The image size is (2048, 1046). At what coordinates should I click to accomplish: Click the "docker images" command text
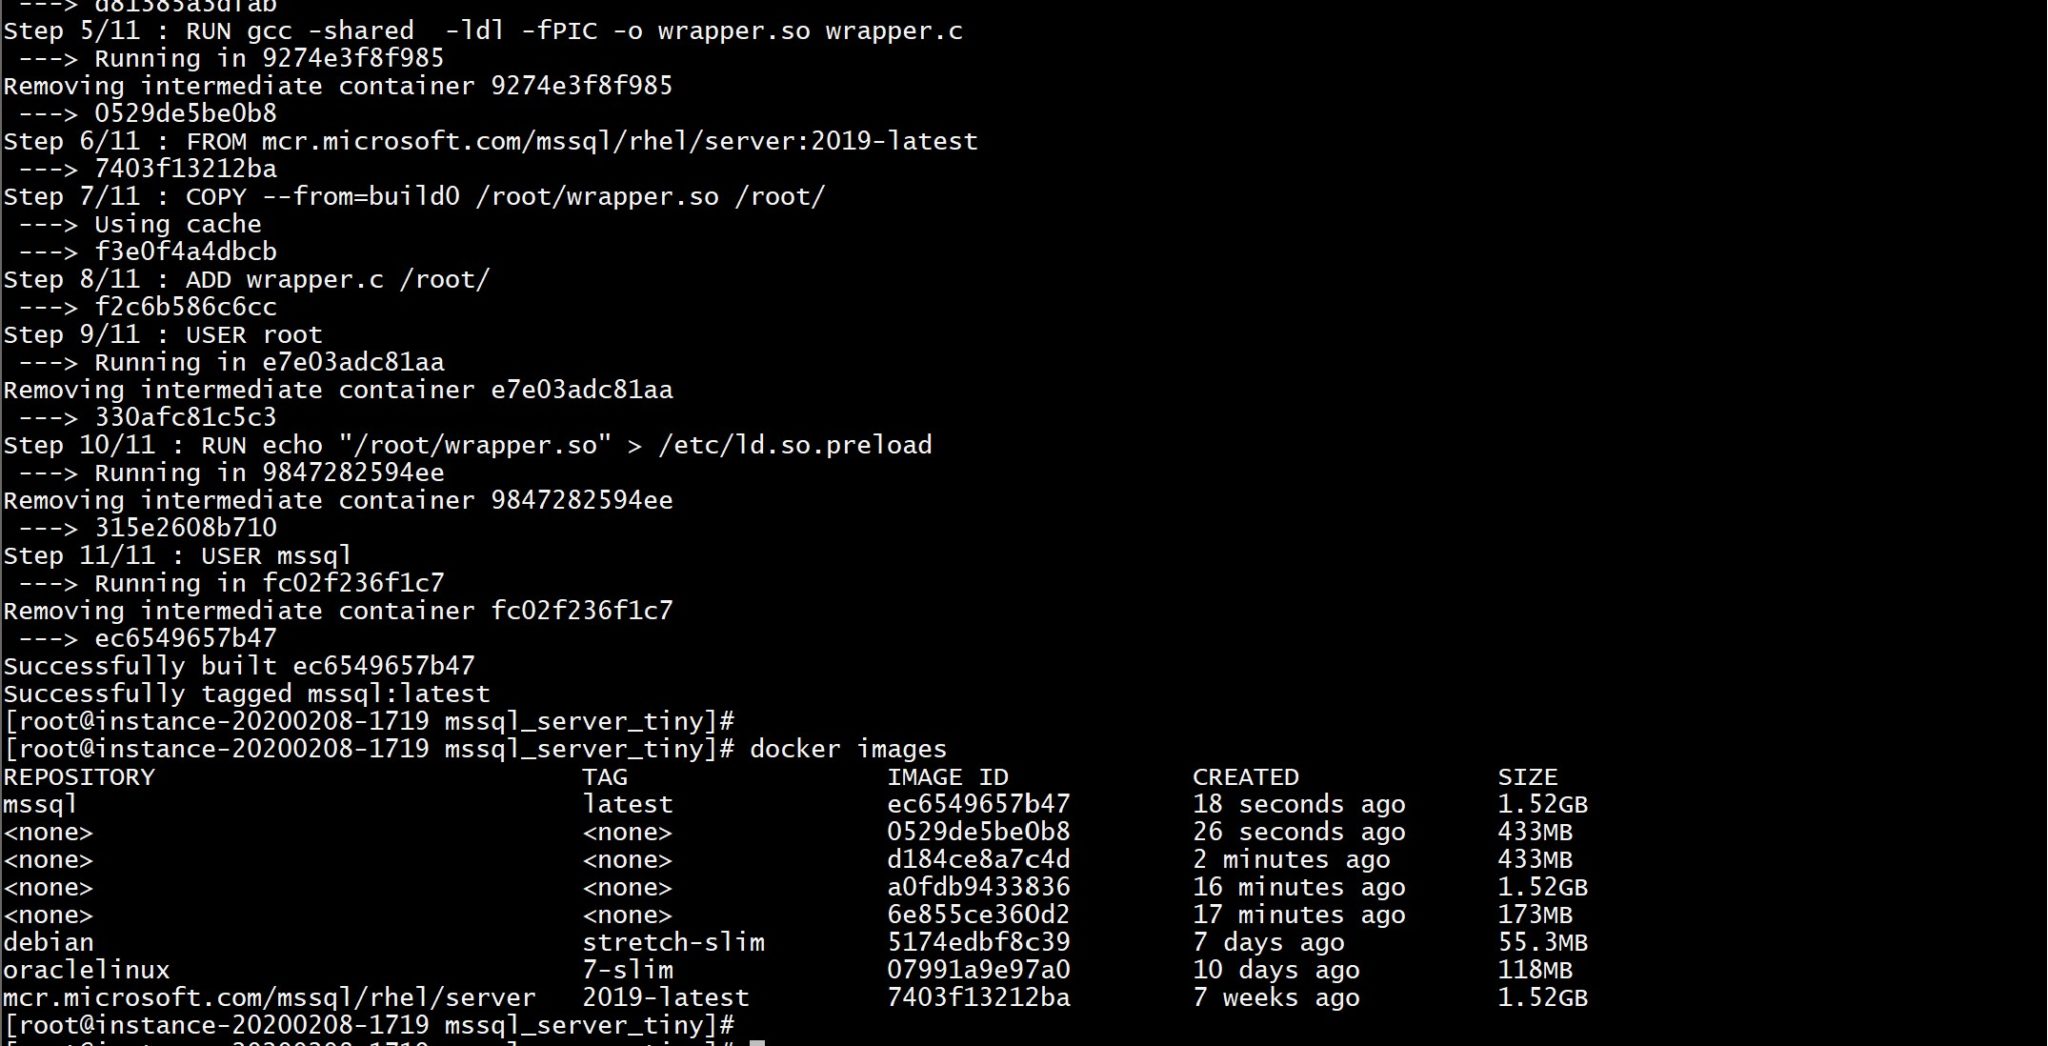847,749
